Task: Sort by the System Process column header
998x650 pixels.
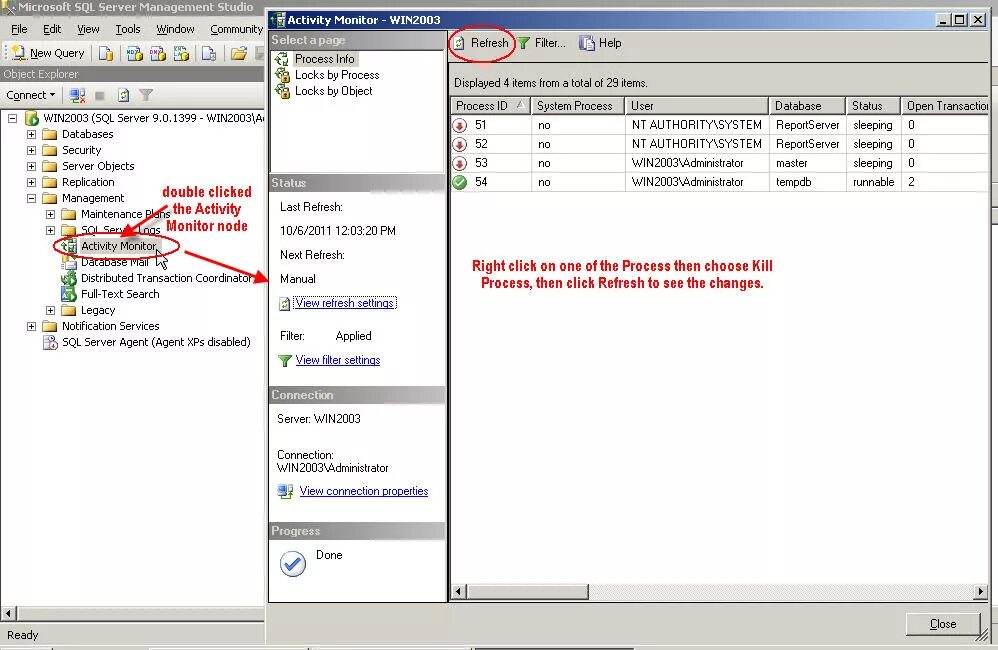Action: (577, 106)
